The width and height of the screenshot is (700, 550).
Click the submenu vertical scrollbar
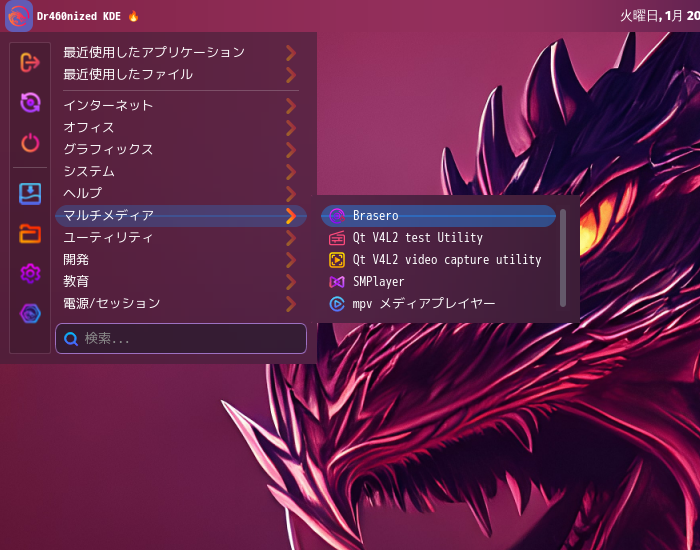tap(563, 258)
